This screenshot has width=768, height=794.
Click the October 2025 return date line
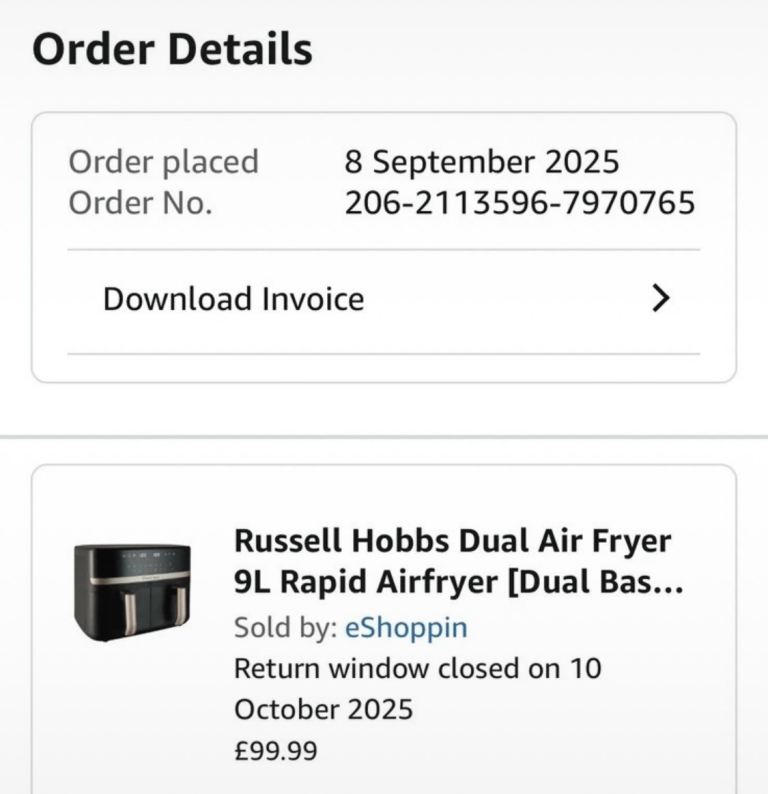pos(324,709)
